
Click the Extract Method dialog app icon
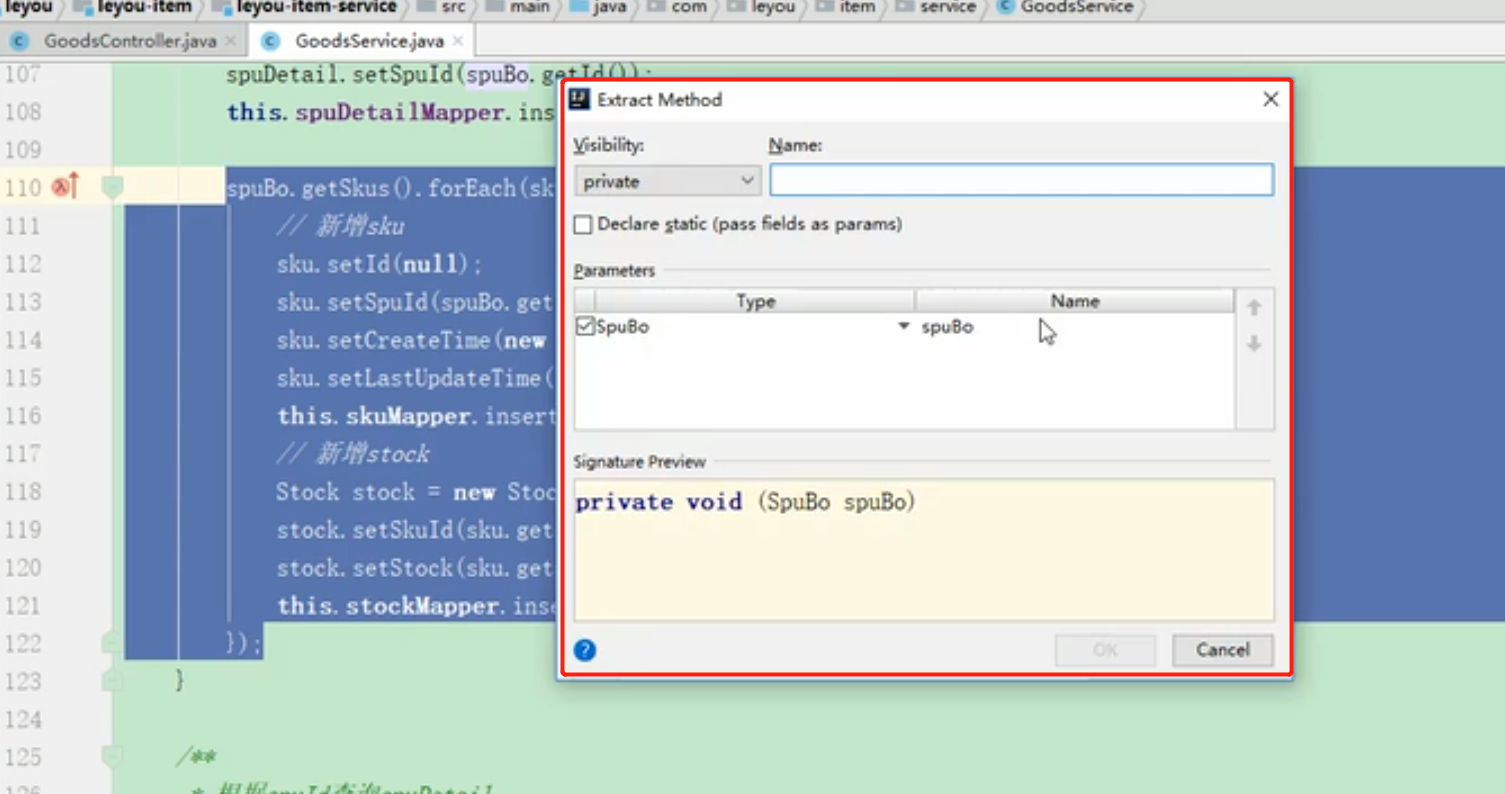click(579, 99)
